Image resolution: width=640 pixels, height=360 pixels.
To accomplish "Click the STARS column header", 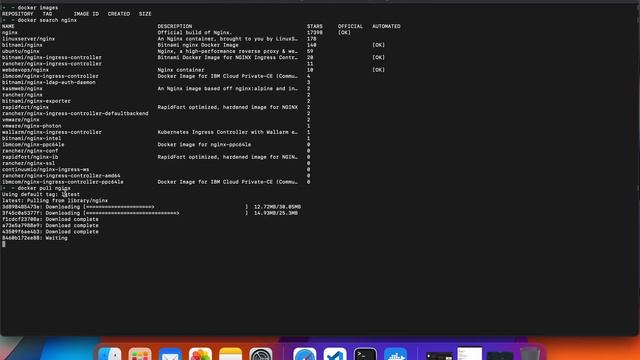I will (x=315, y=26).
